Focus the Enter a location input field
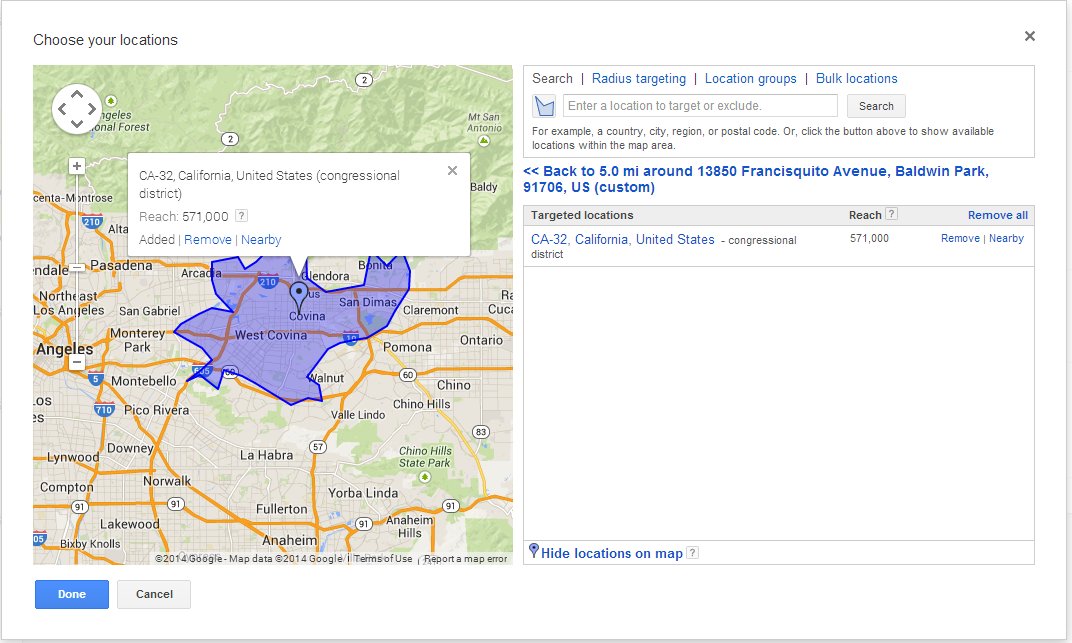1072x643 pixels. pos(700,106)
